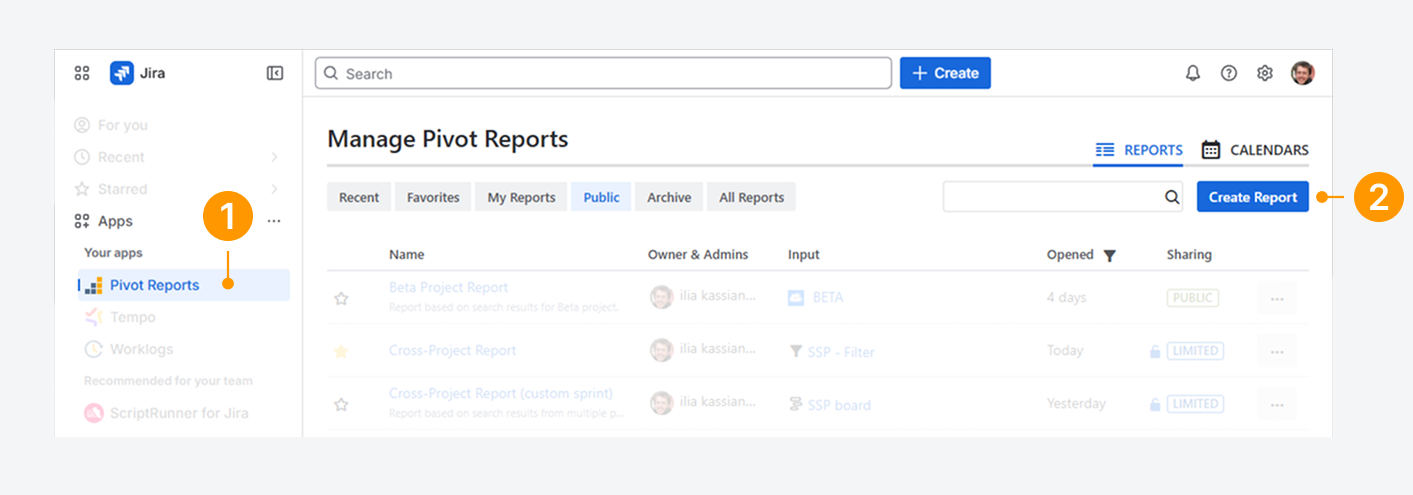Open Pivot Reports app in sidebar
The image size is (1413, 495).
coord(184,285)
